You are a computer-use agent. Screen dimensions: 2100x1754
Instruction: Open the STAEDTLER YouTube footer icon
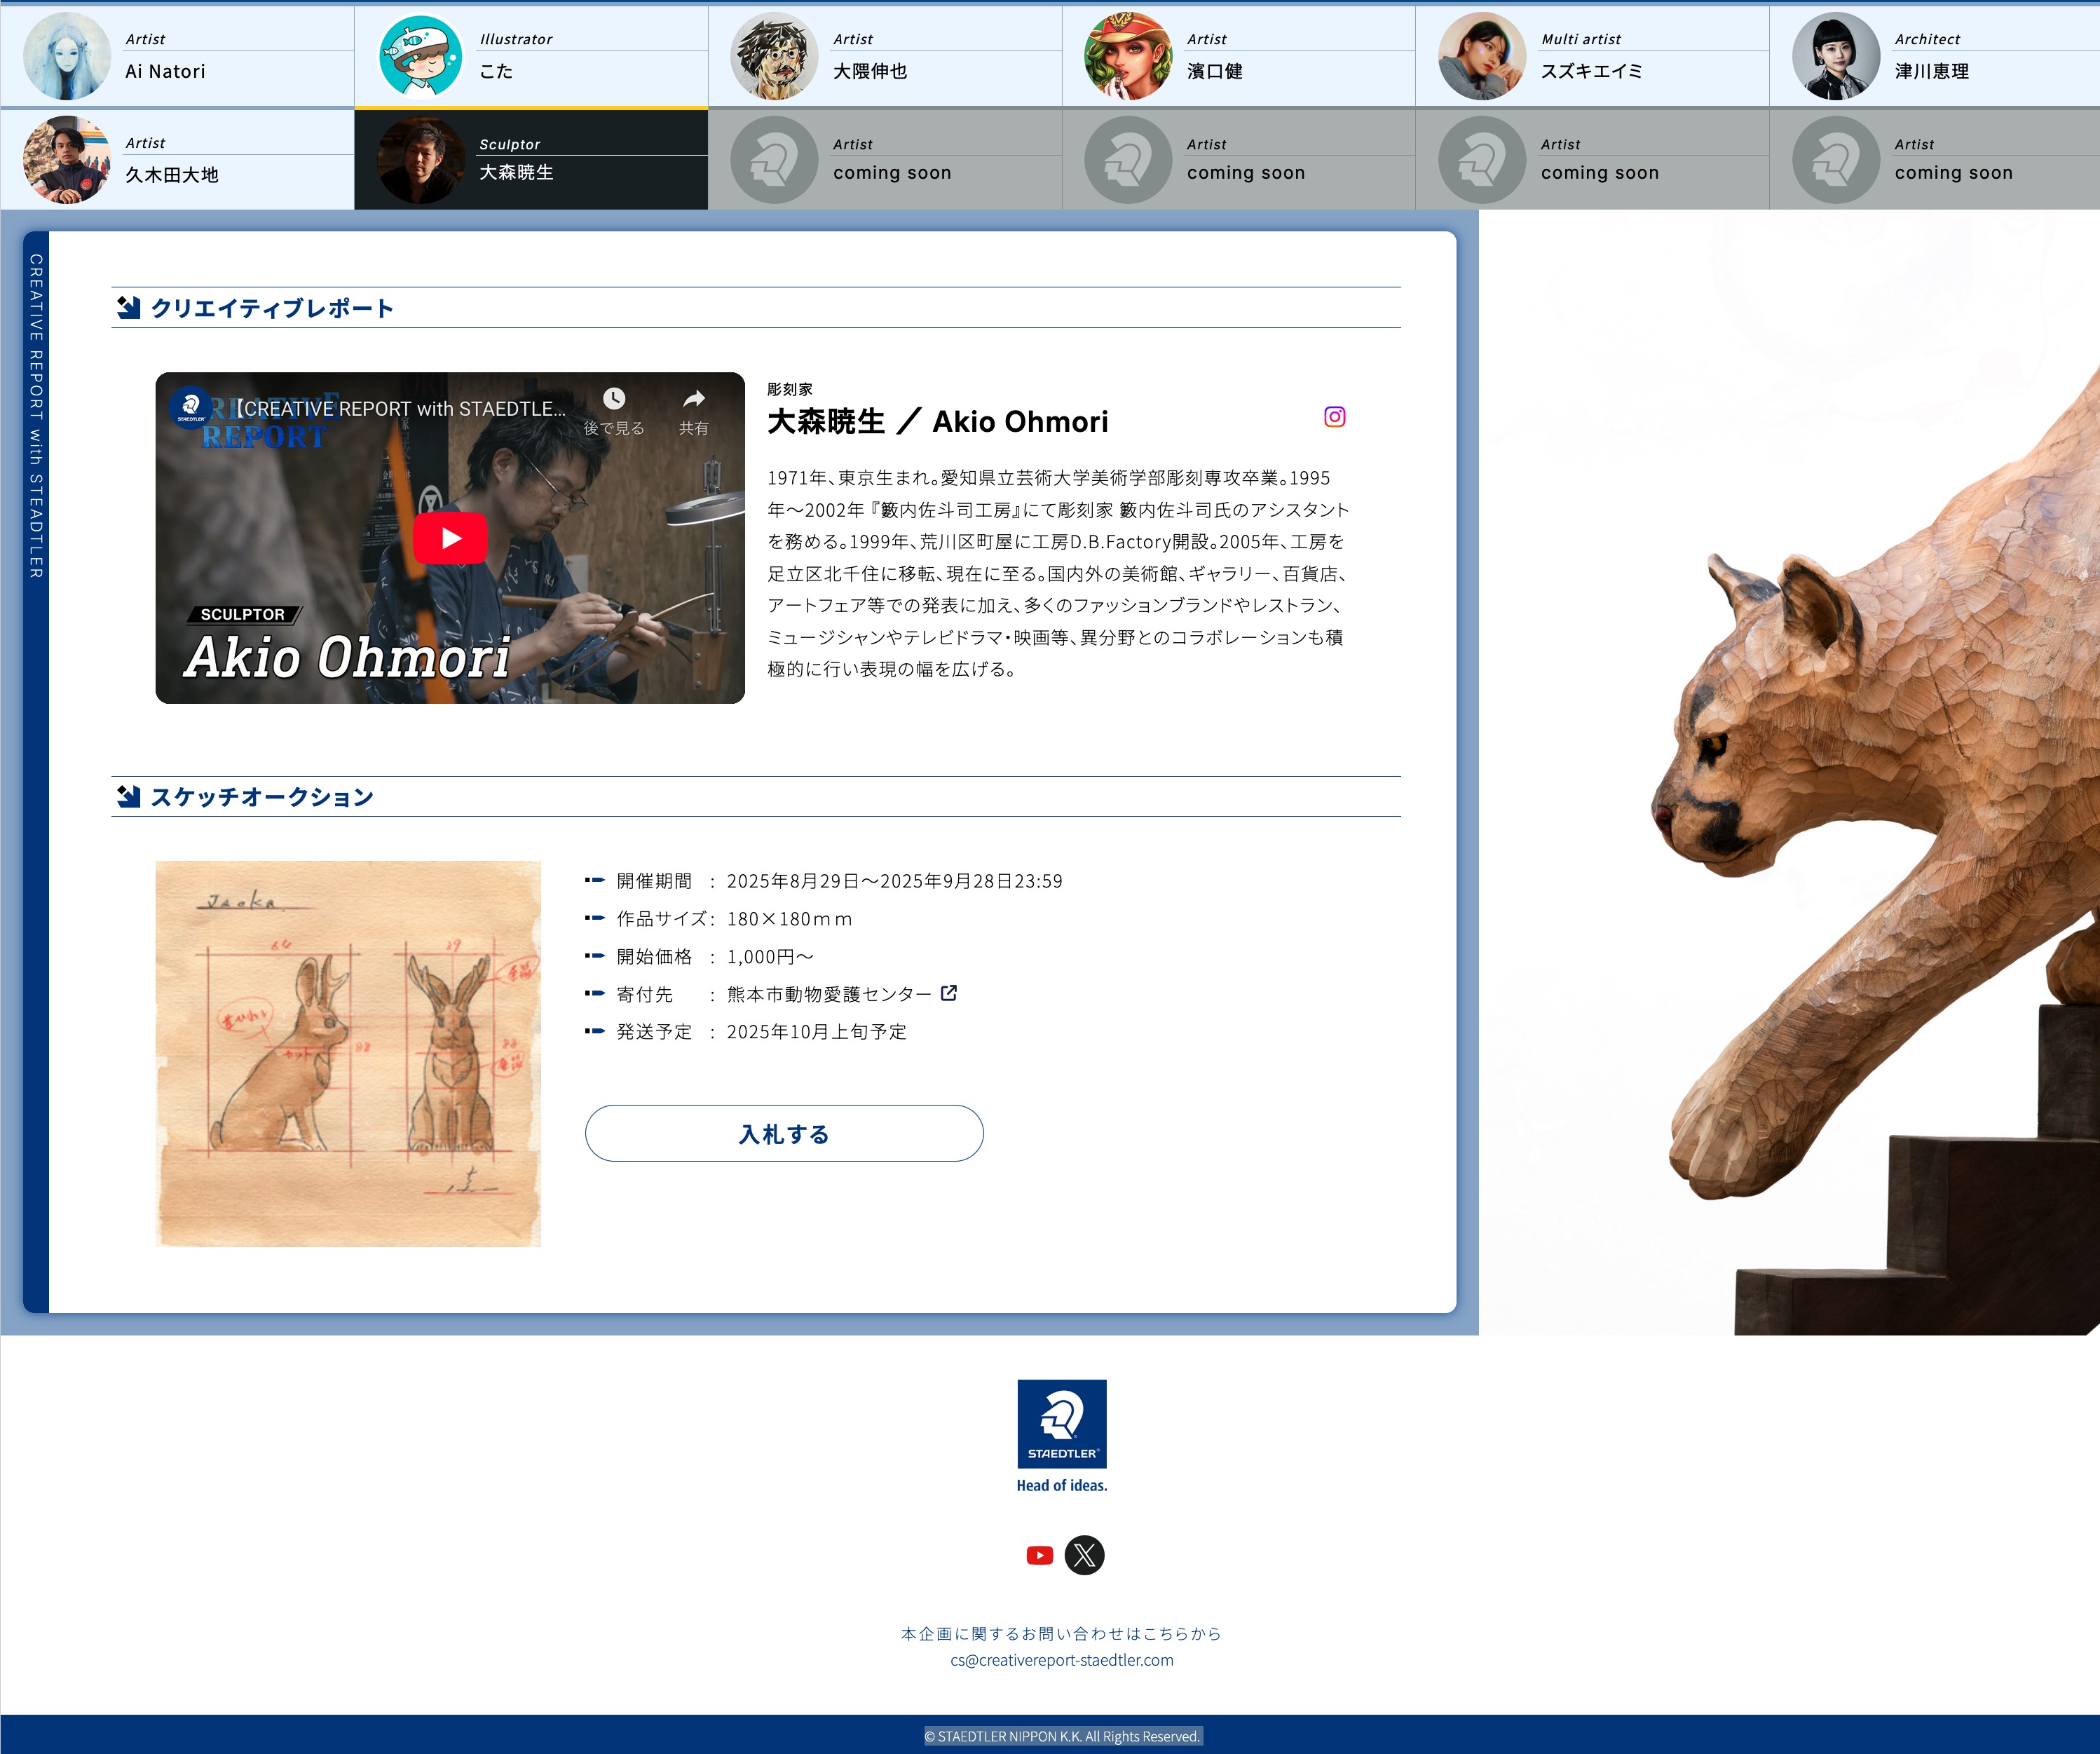1039,1555
